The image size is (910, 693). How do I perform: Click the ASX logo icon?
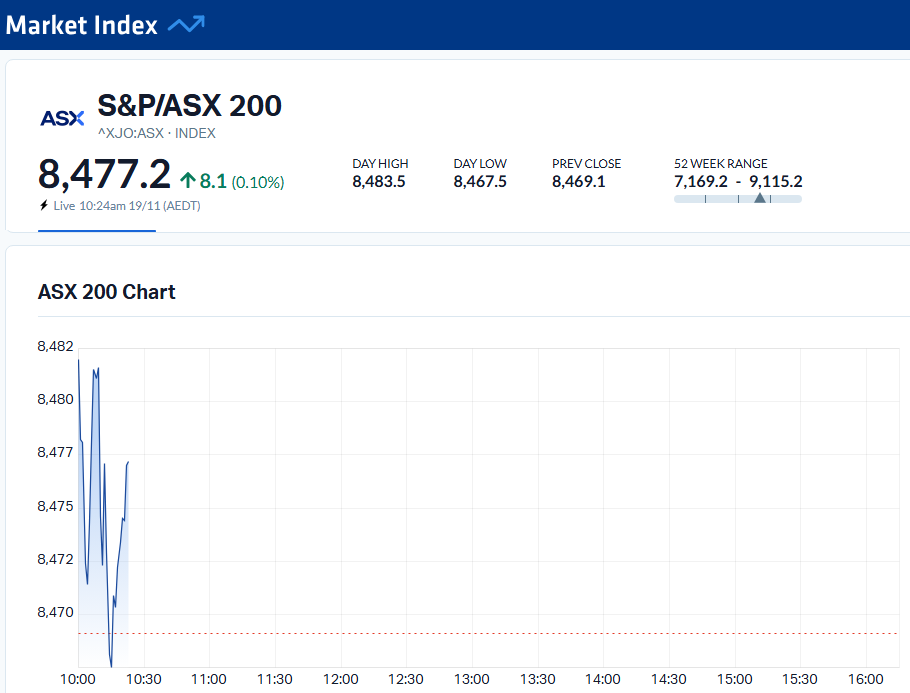[60, 116]
